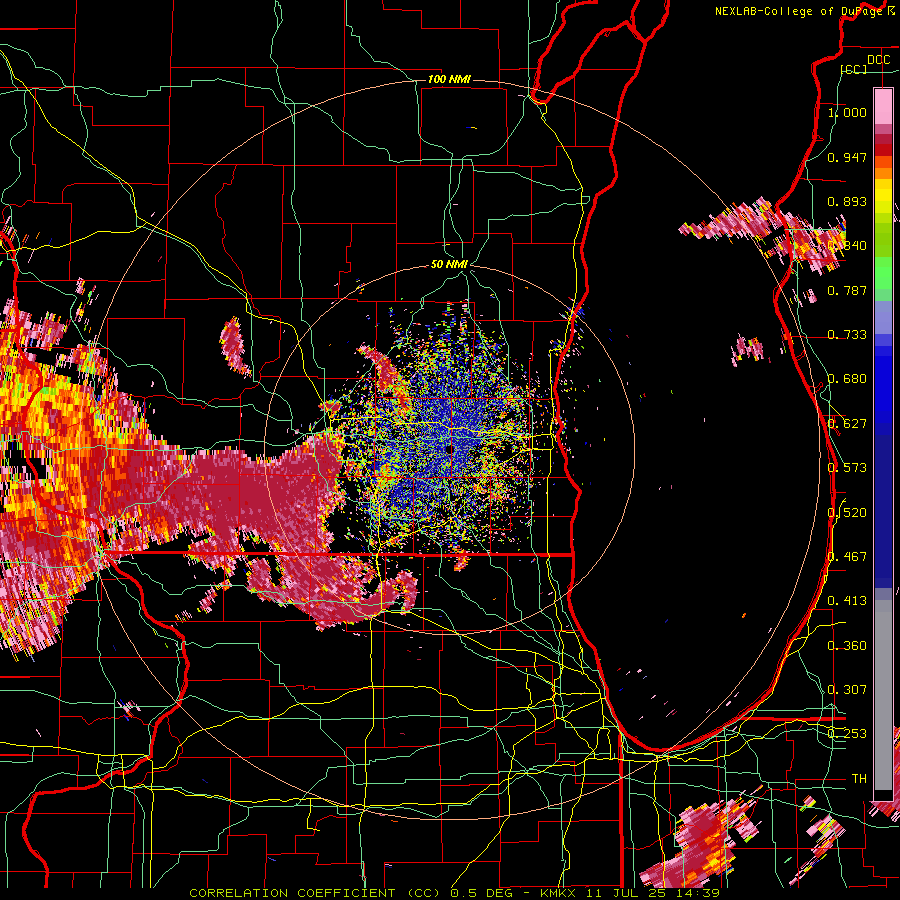The width and height of the screenshot is (900, 900).
Task: Select the 0.893 scale value
Action: click(847, 201)
